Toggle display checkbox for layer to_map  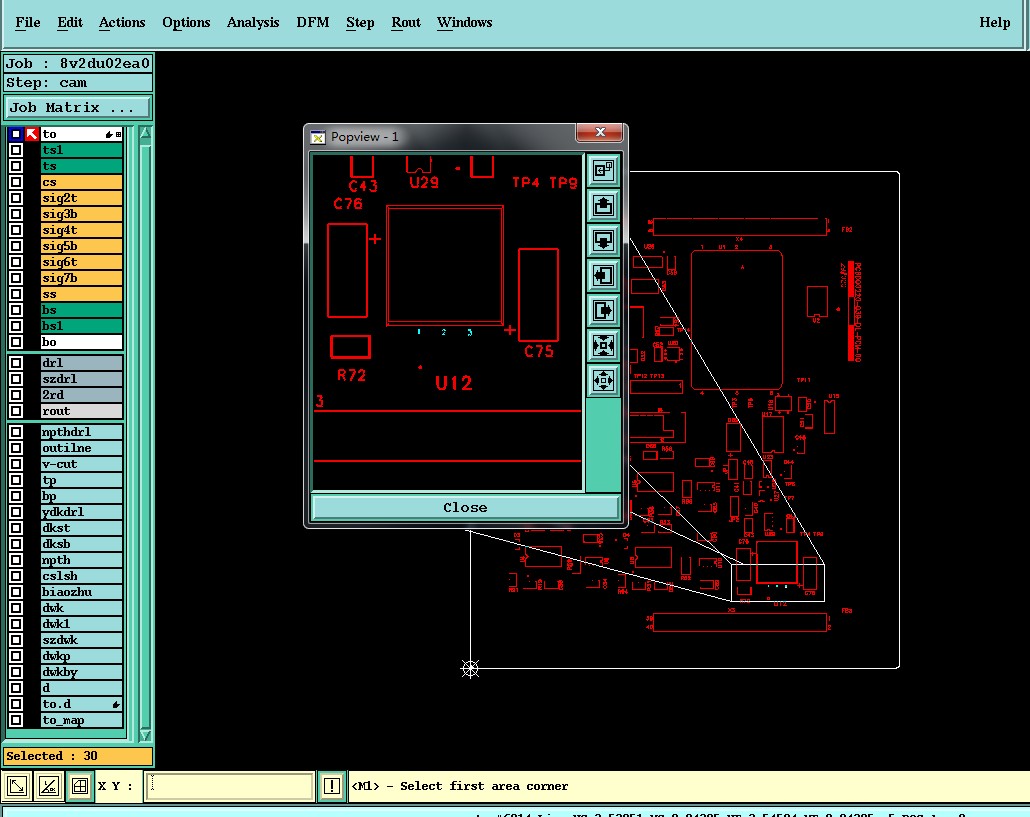pyautogui.click(x=16, y=720)
